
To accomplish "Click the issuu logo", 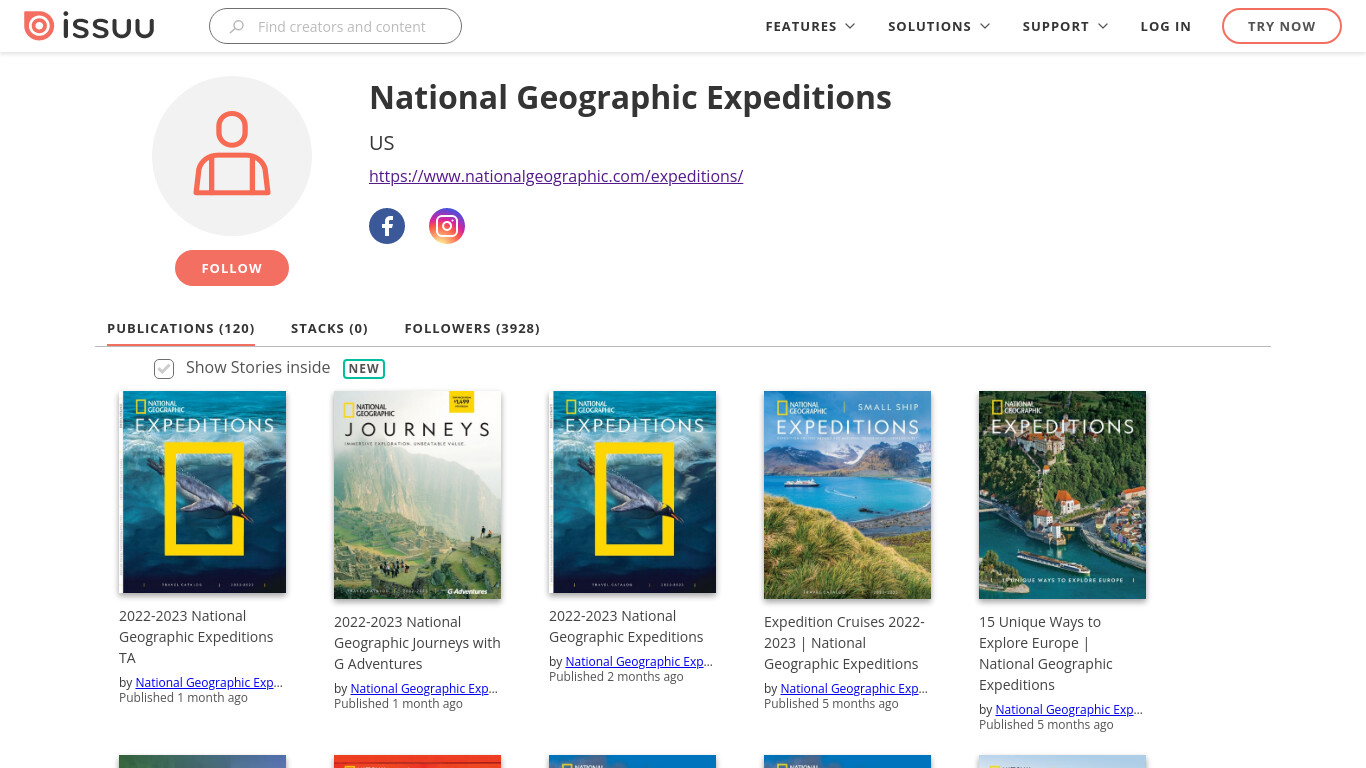I will click(89, 26).
